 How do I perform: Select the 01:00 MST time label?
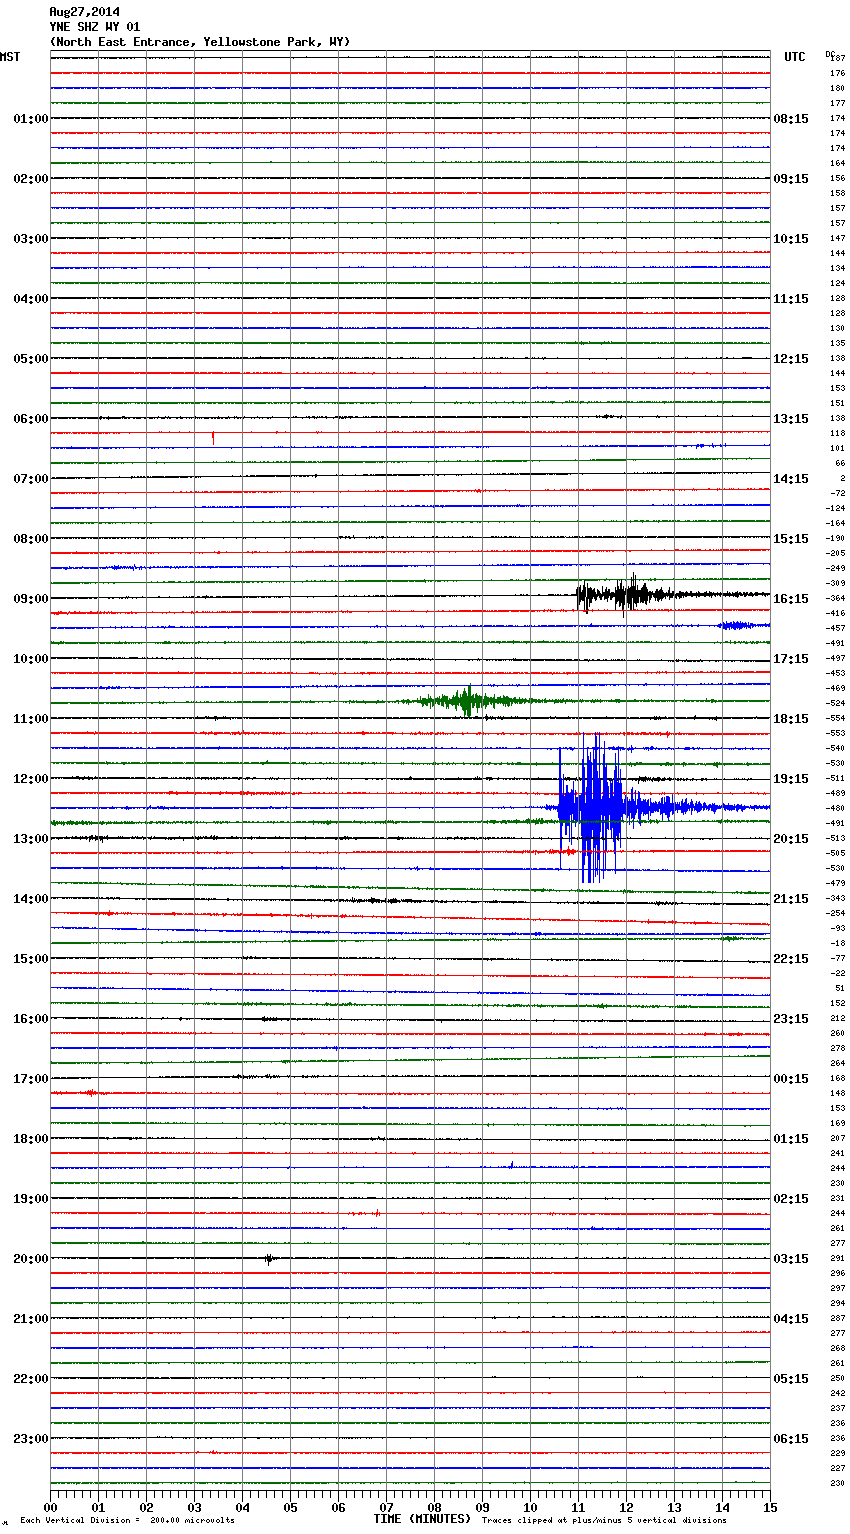30,119
